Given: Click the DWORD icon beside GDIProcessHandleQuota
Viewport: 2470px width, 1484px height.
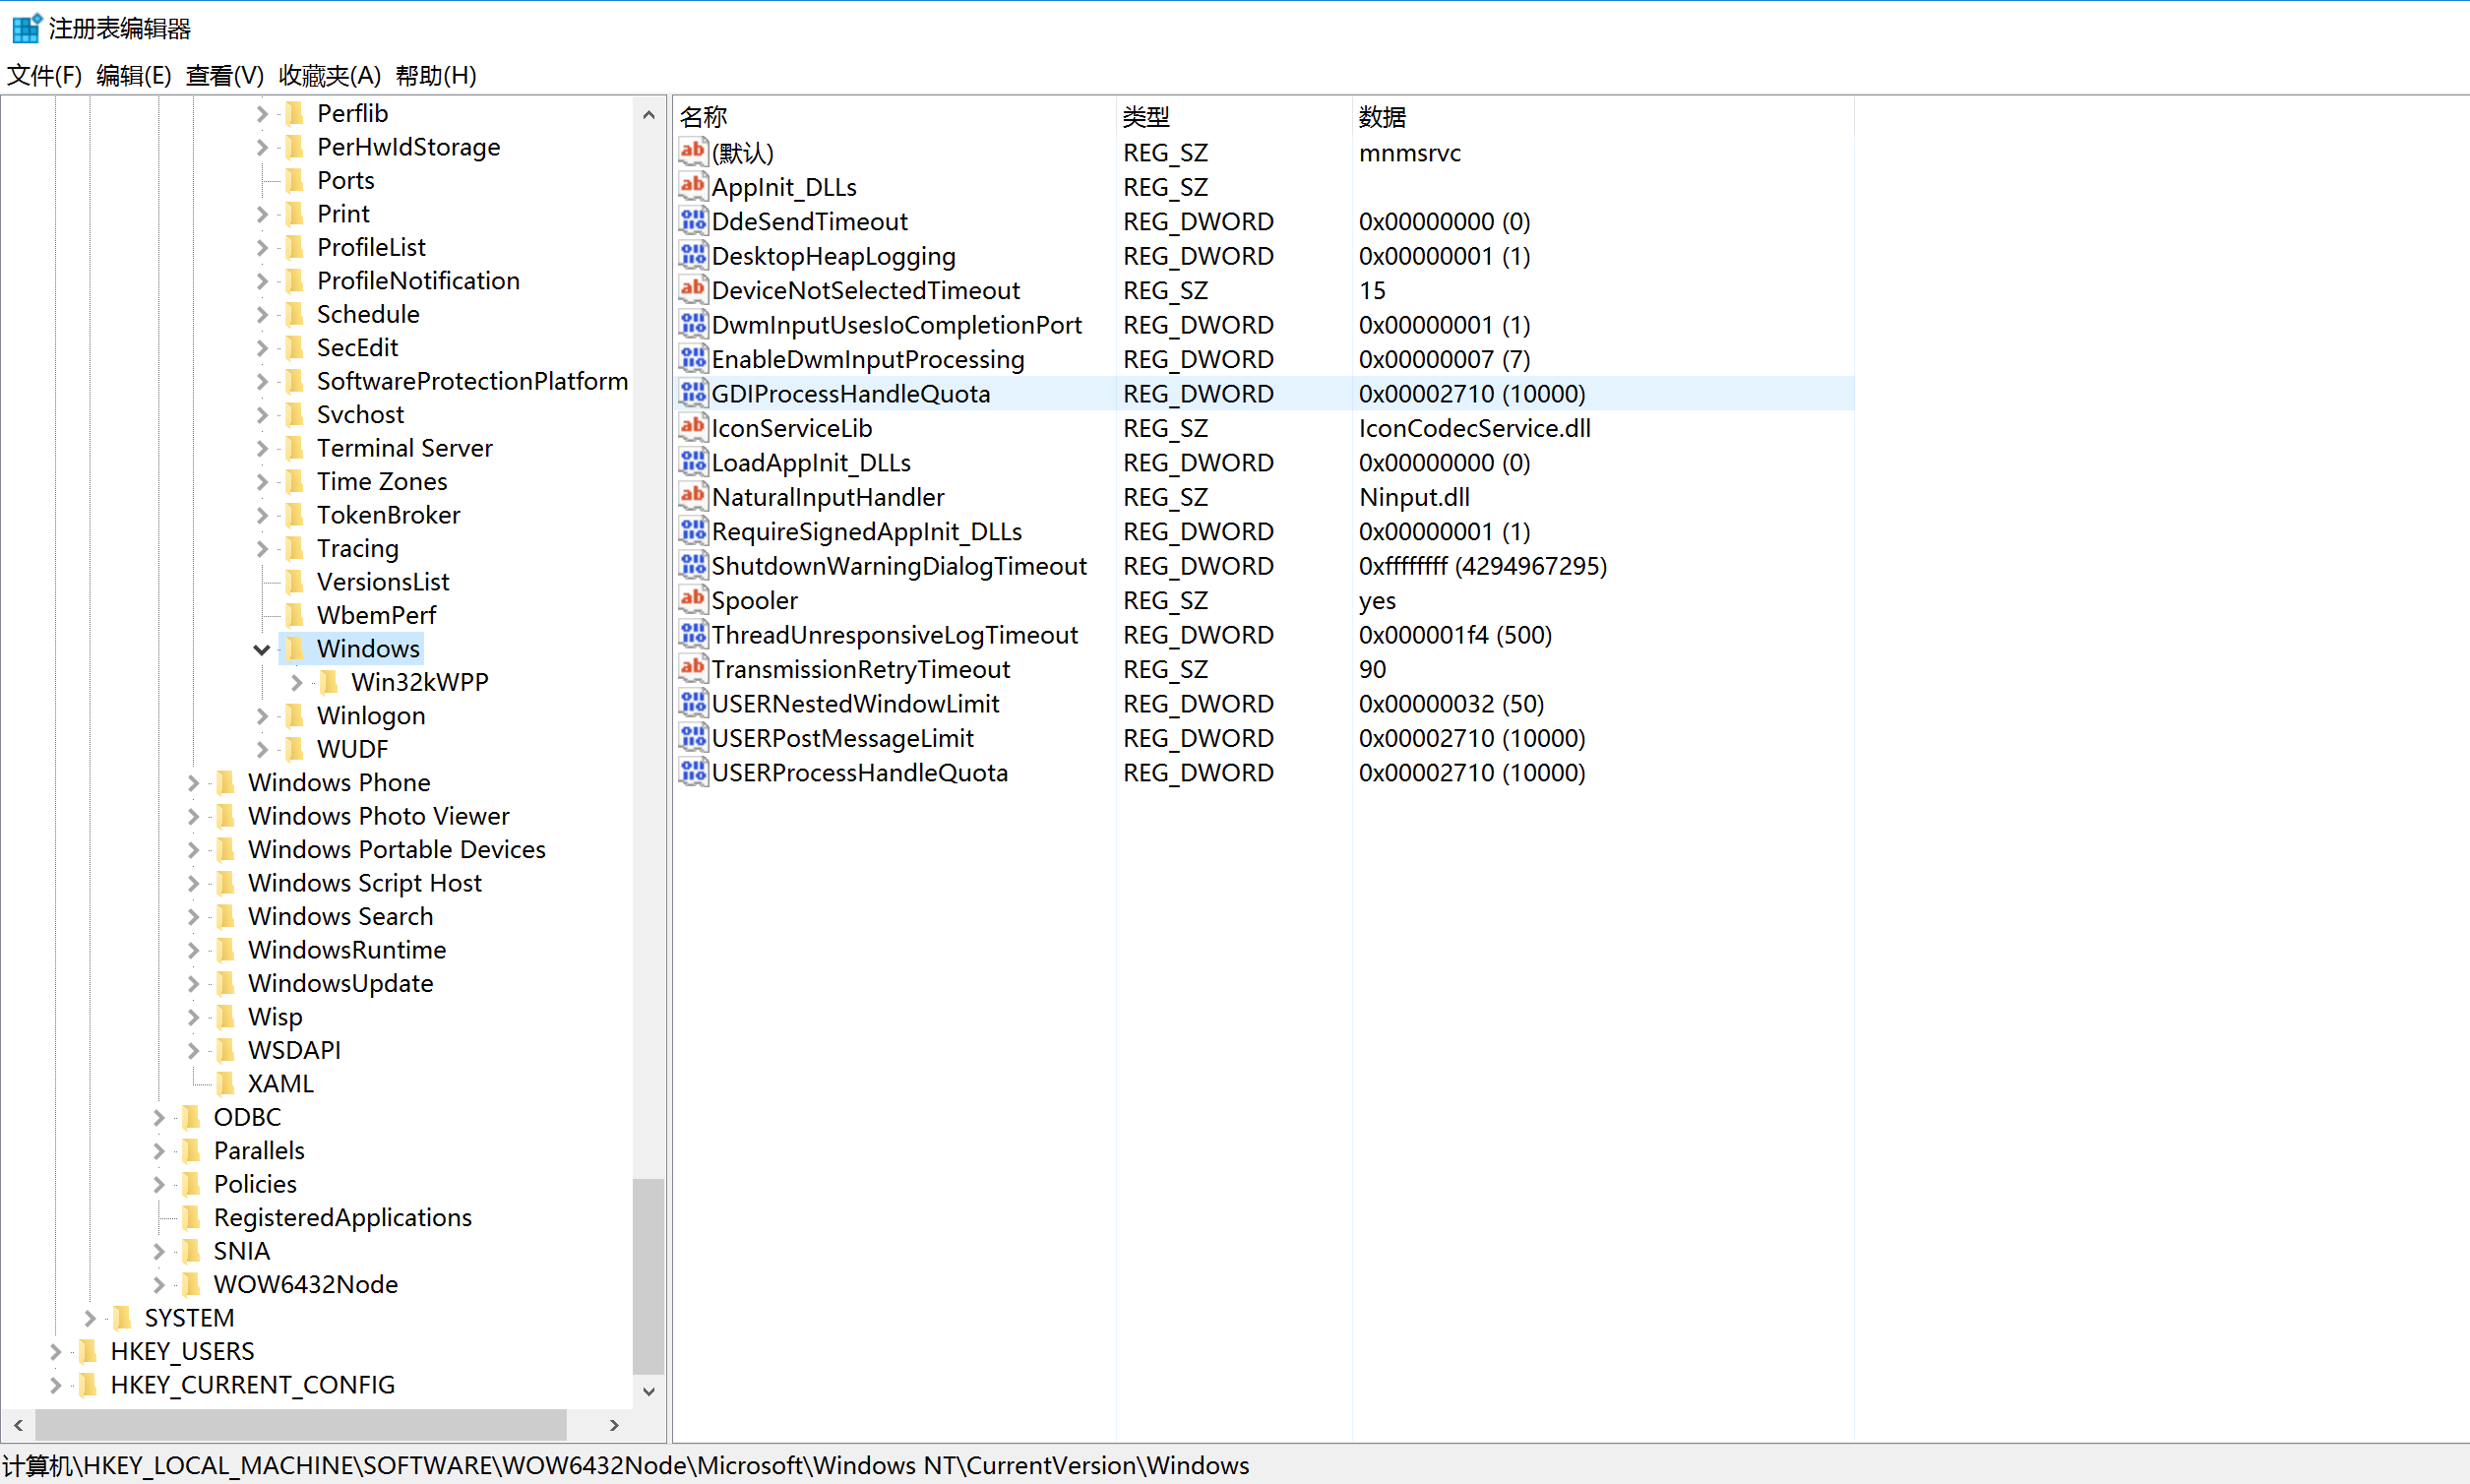Looking at the screenshot, I should click(693, 393).
